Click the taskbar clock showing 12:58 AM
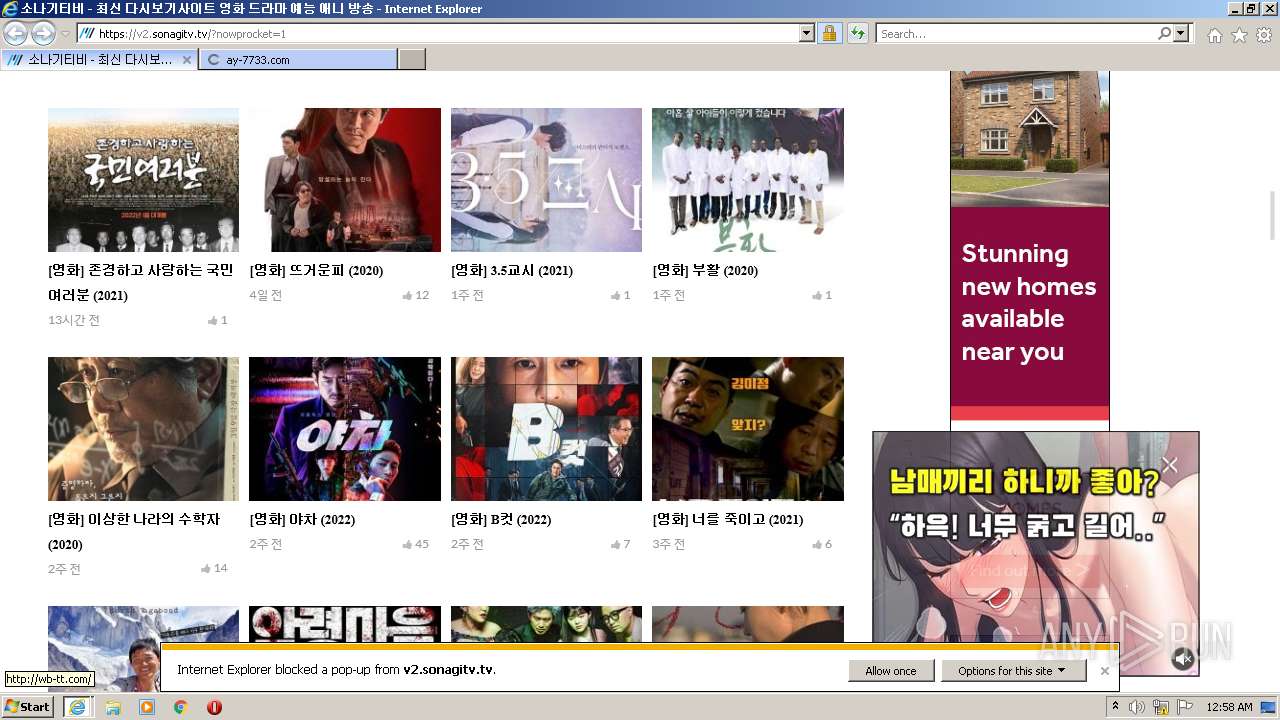This screenshot has height=720, width=1280. point(1229,707)
